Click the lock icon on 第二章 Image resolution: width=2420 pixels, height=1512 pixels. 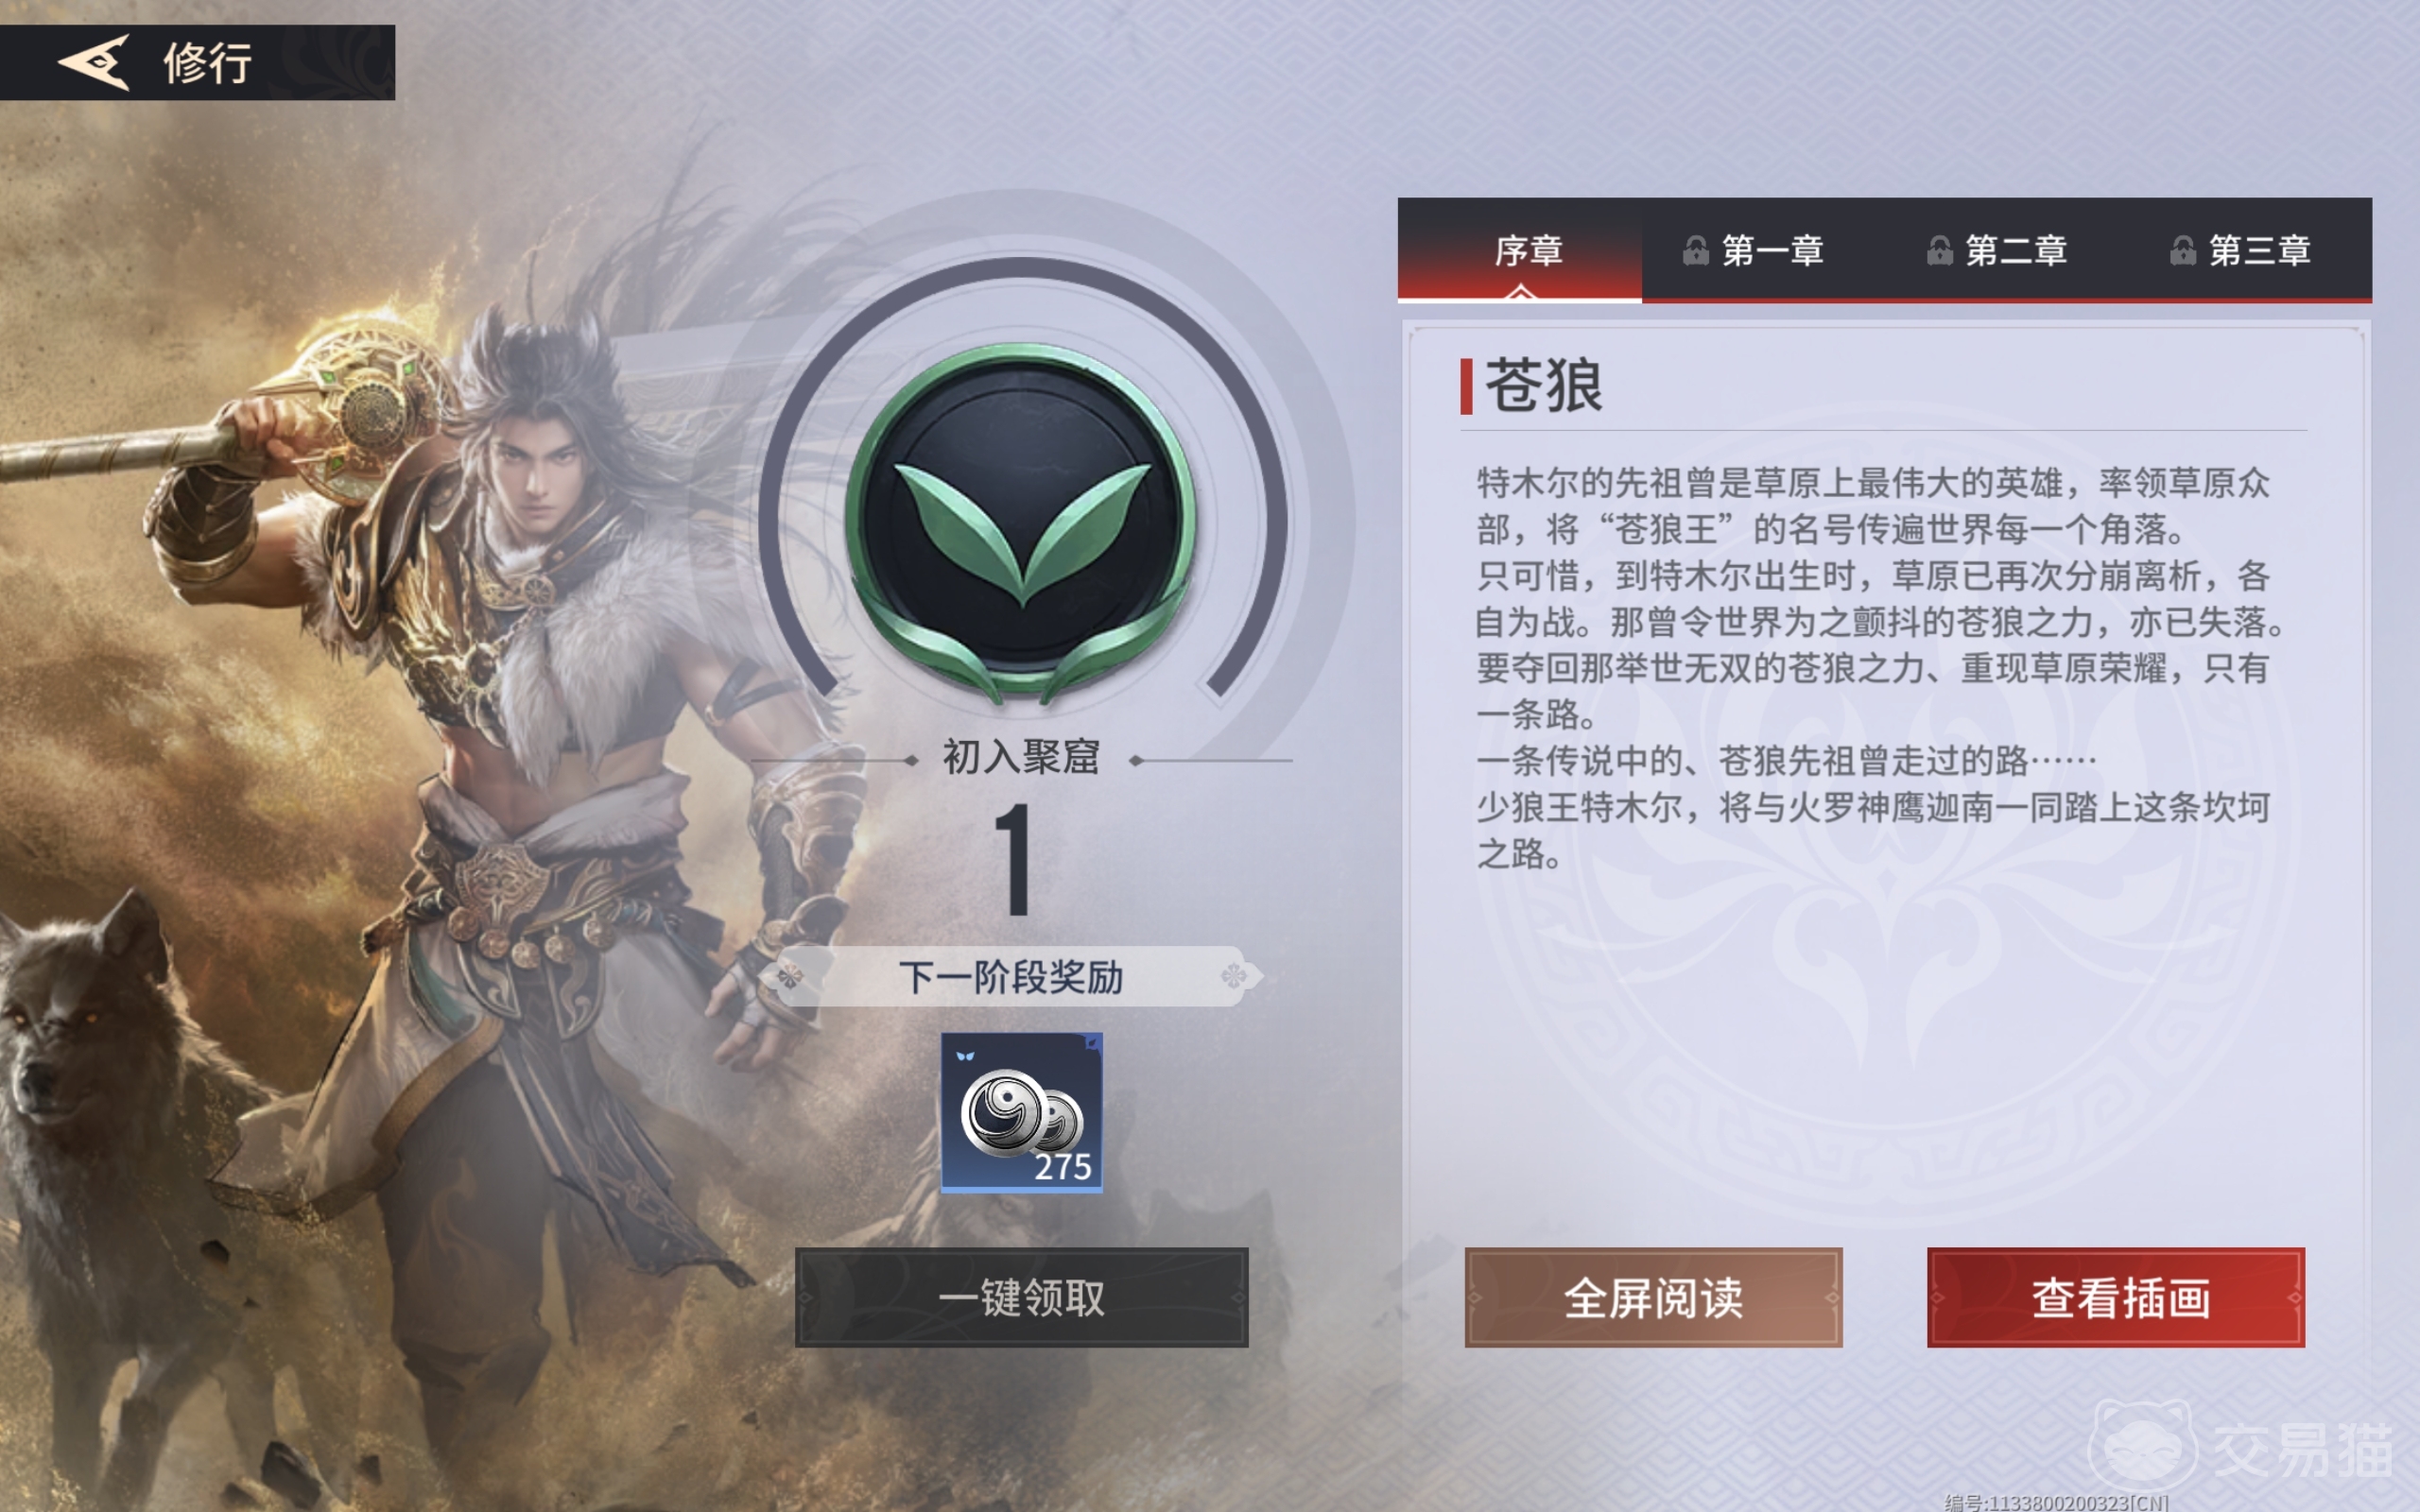(1939, 250)
